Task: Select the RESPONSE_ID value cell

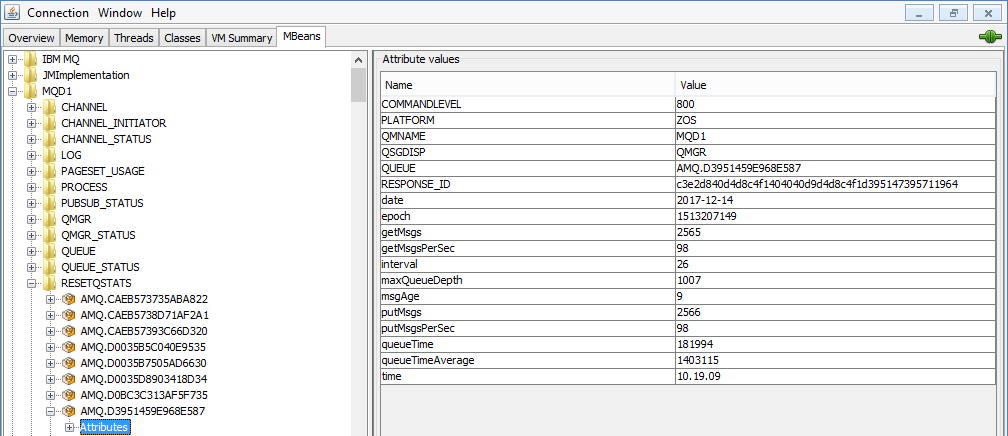Action: pos(834,184)
